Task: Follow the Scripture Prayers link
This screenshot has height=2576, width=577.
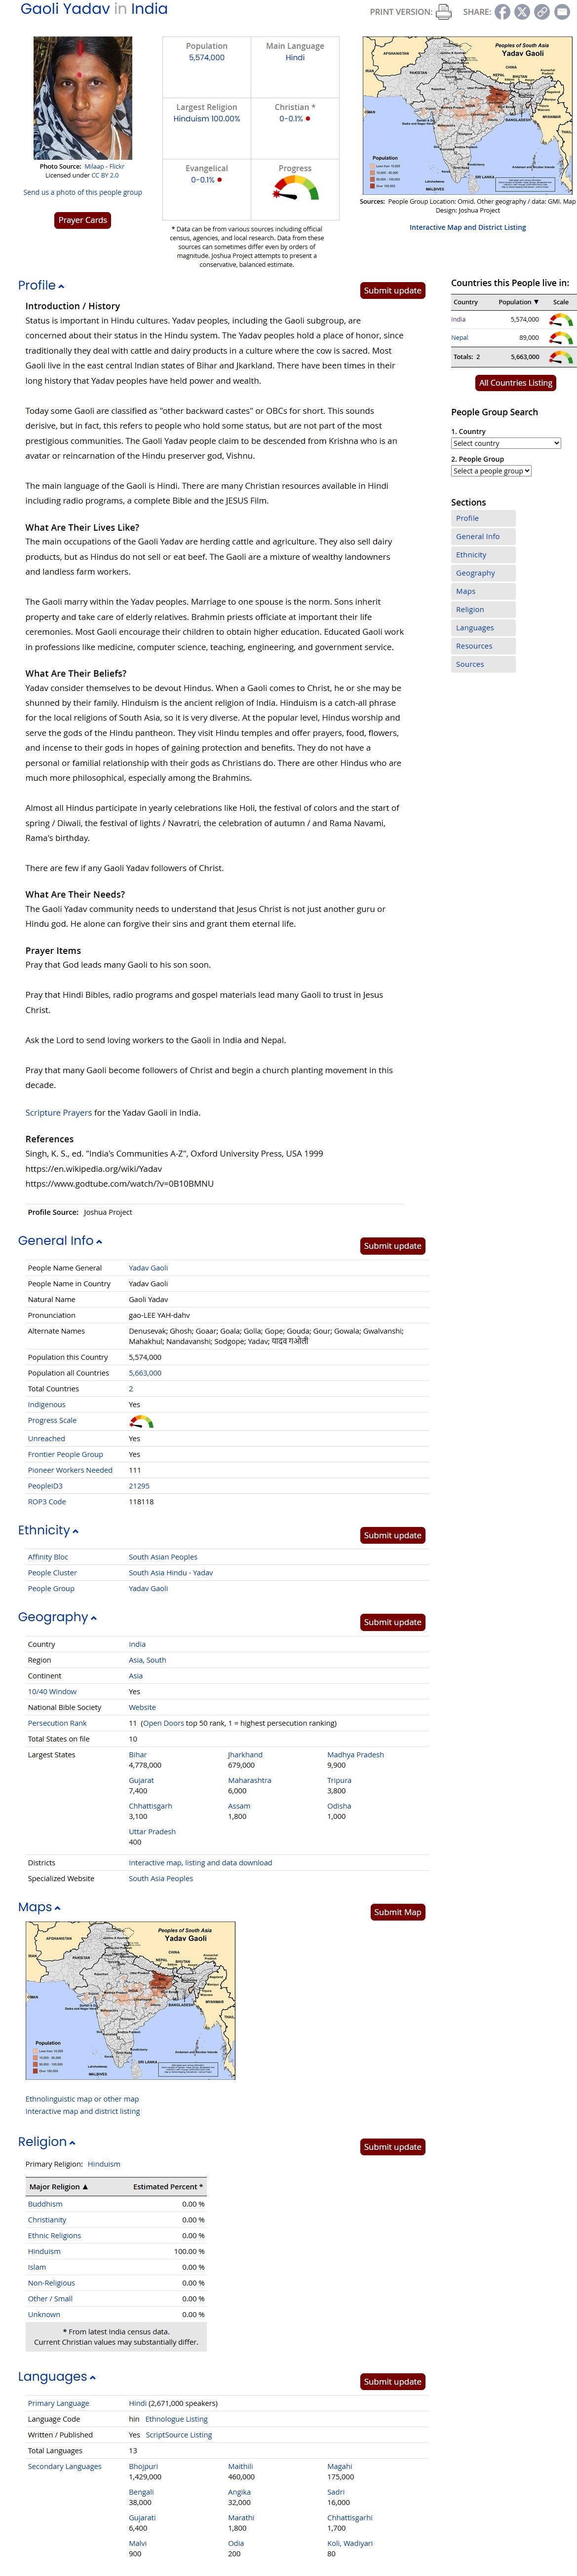Action: [x=58, y=1112]
